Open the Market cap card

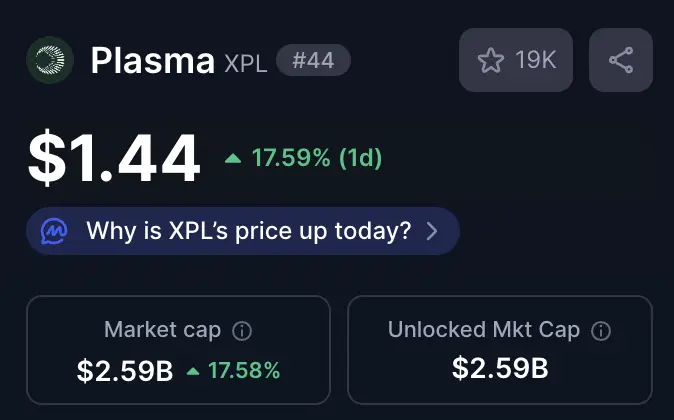(x=178, y=350)
